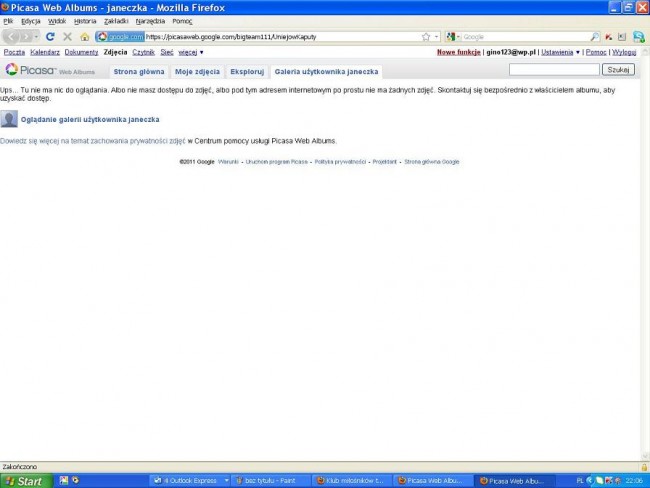This screenshot has height=488, width=650.
Task: Click the stop loading X icon
Action: (67, 36)
